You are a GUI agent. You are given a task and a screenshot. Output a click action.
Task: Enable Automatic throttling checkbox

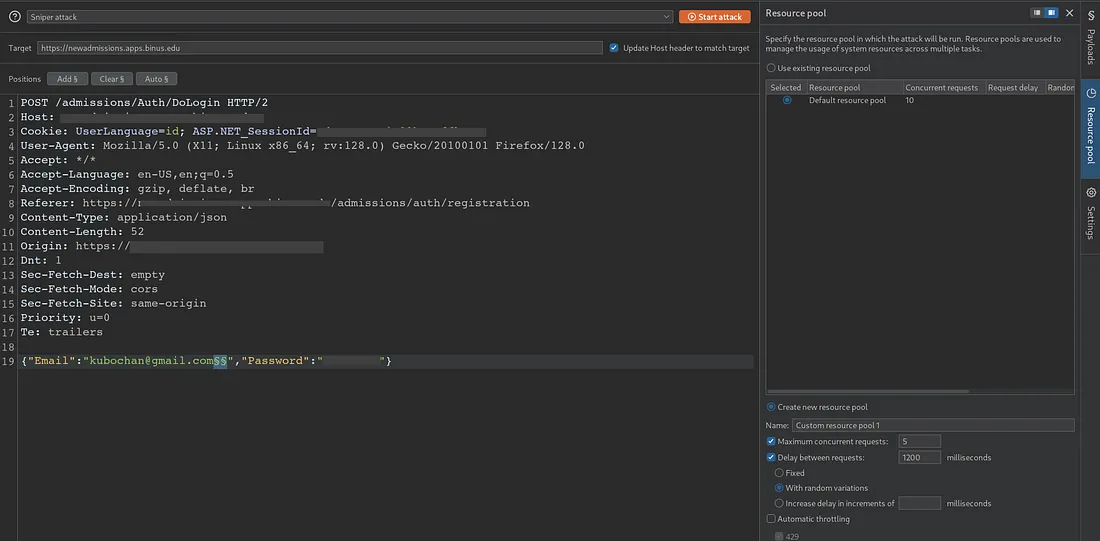tap(771, 519)
